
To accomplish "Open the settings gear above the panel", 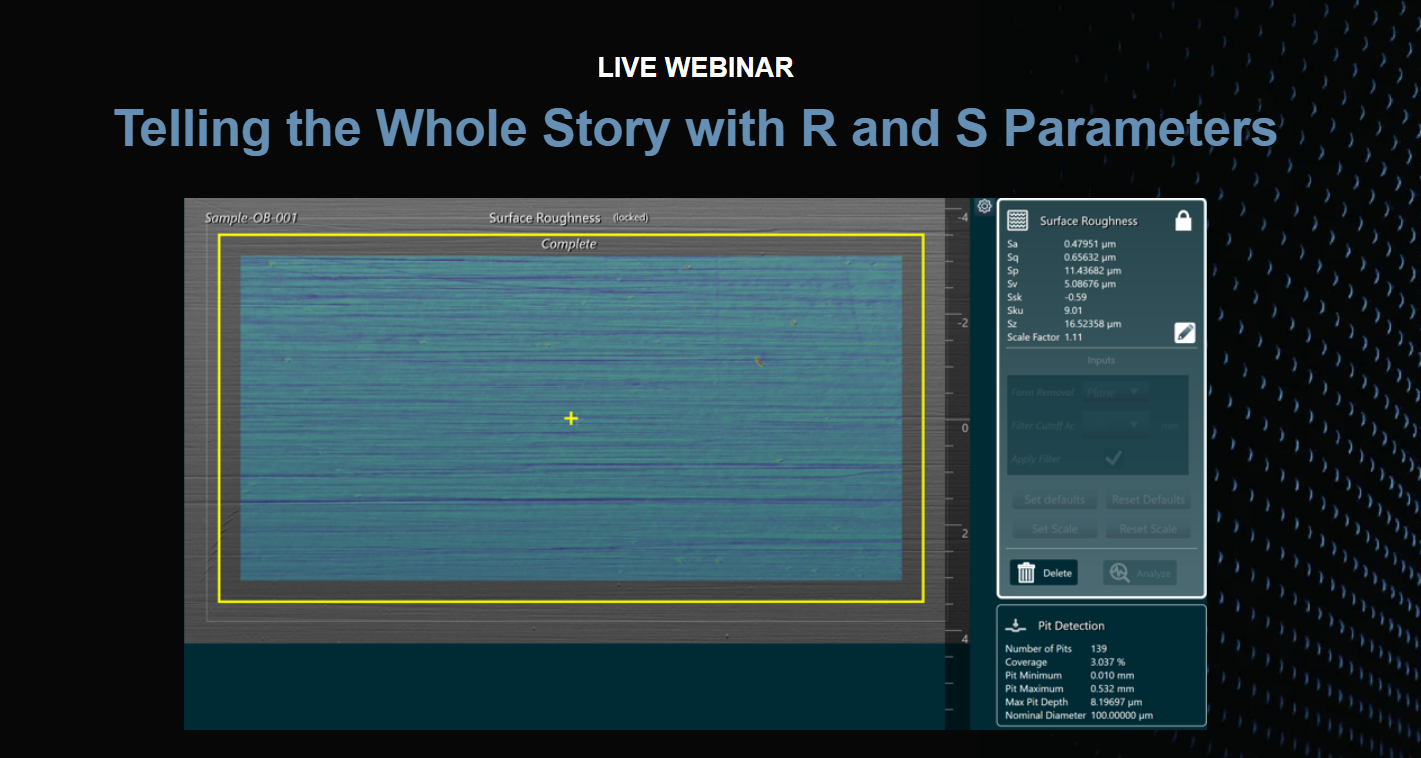I will 984,206.
